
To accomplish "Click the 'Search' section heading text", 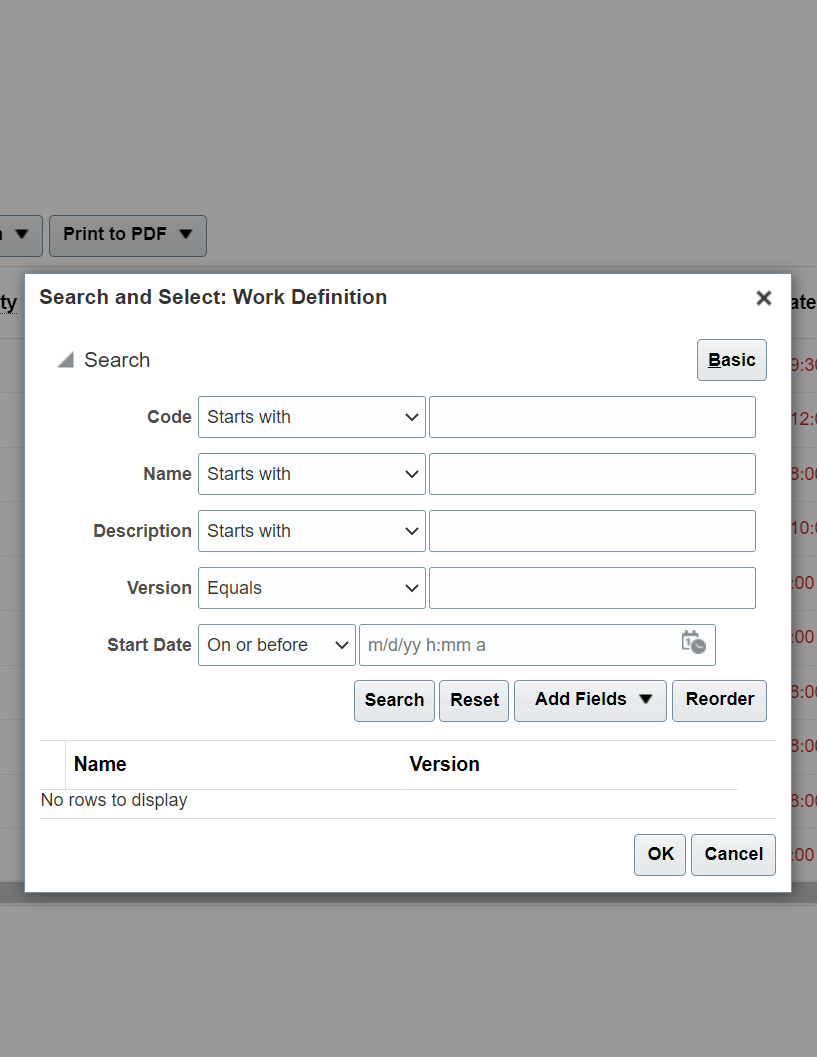I will pyautogui.click(x=117, y=360).
